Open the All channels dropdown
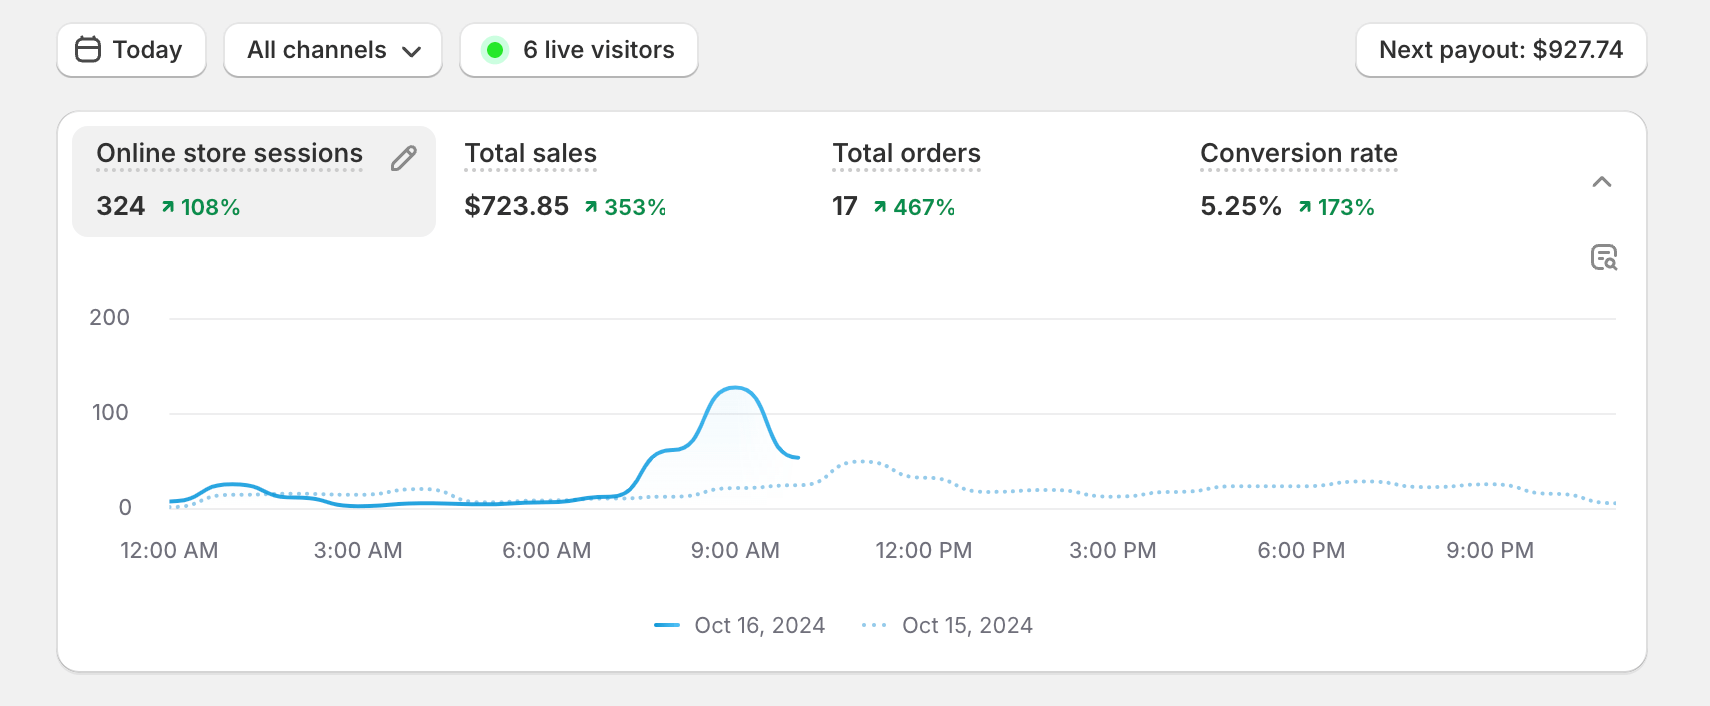Screen dimensions: 1710x706 point(333,50)
